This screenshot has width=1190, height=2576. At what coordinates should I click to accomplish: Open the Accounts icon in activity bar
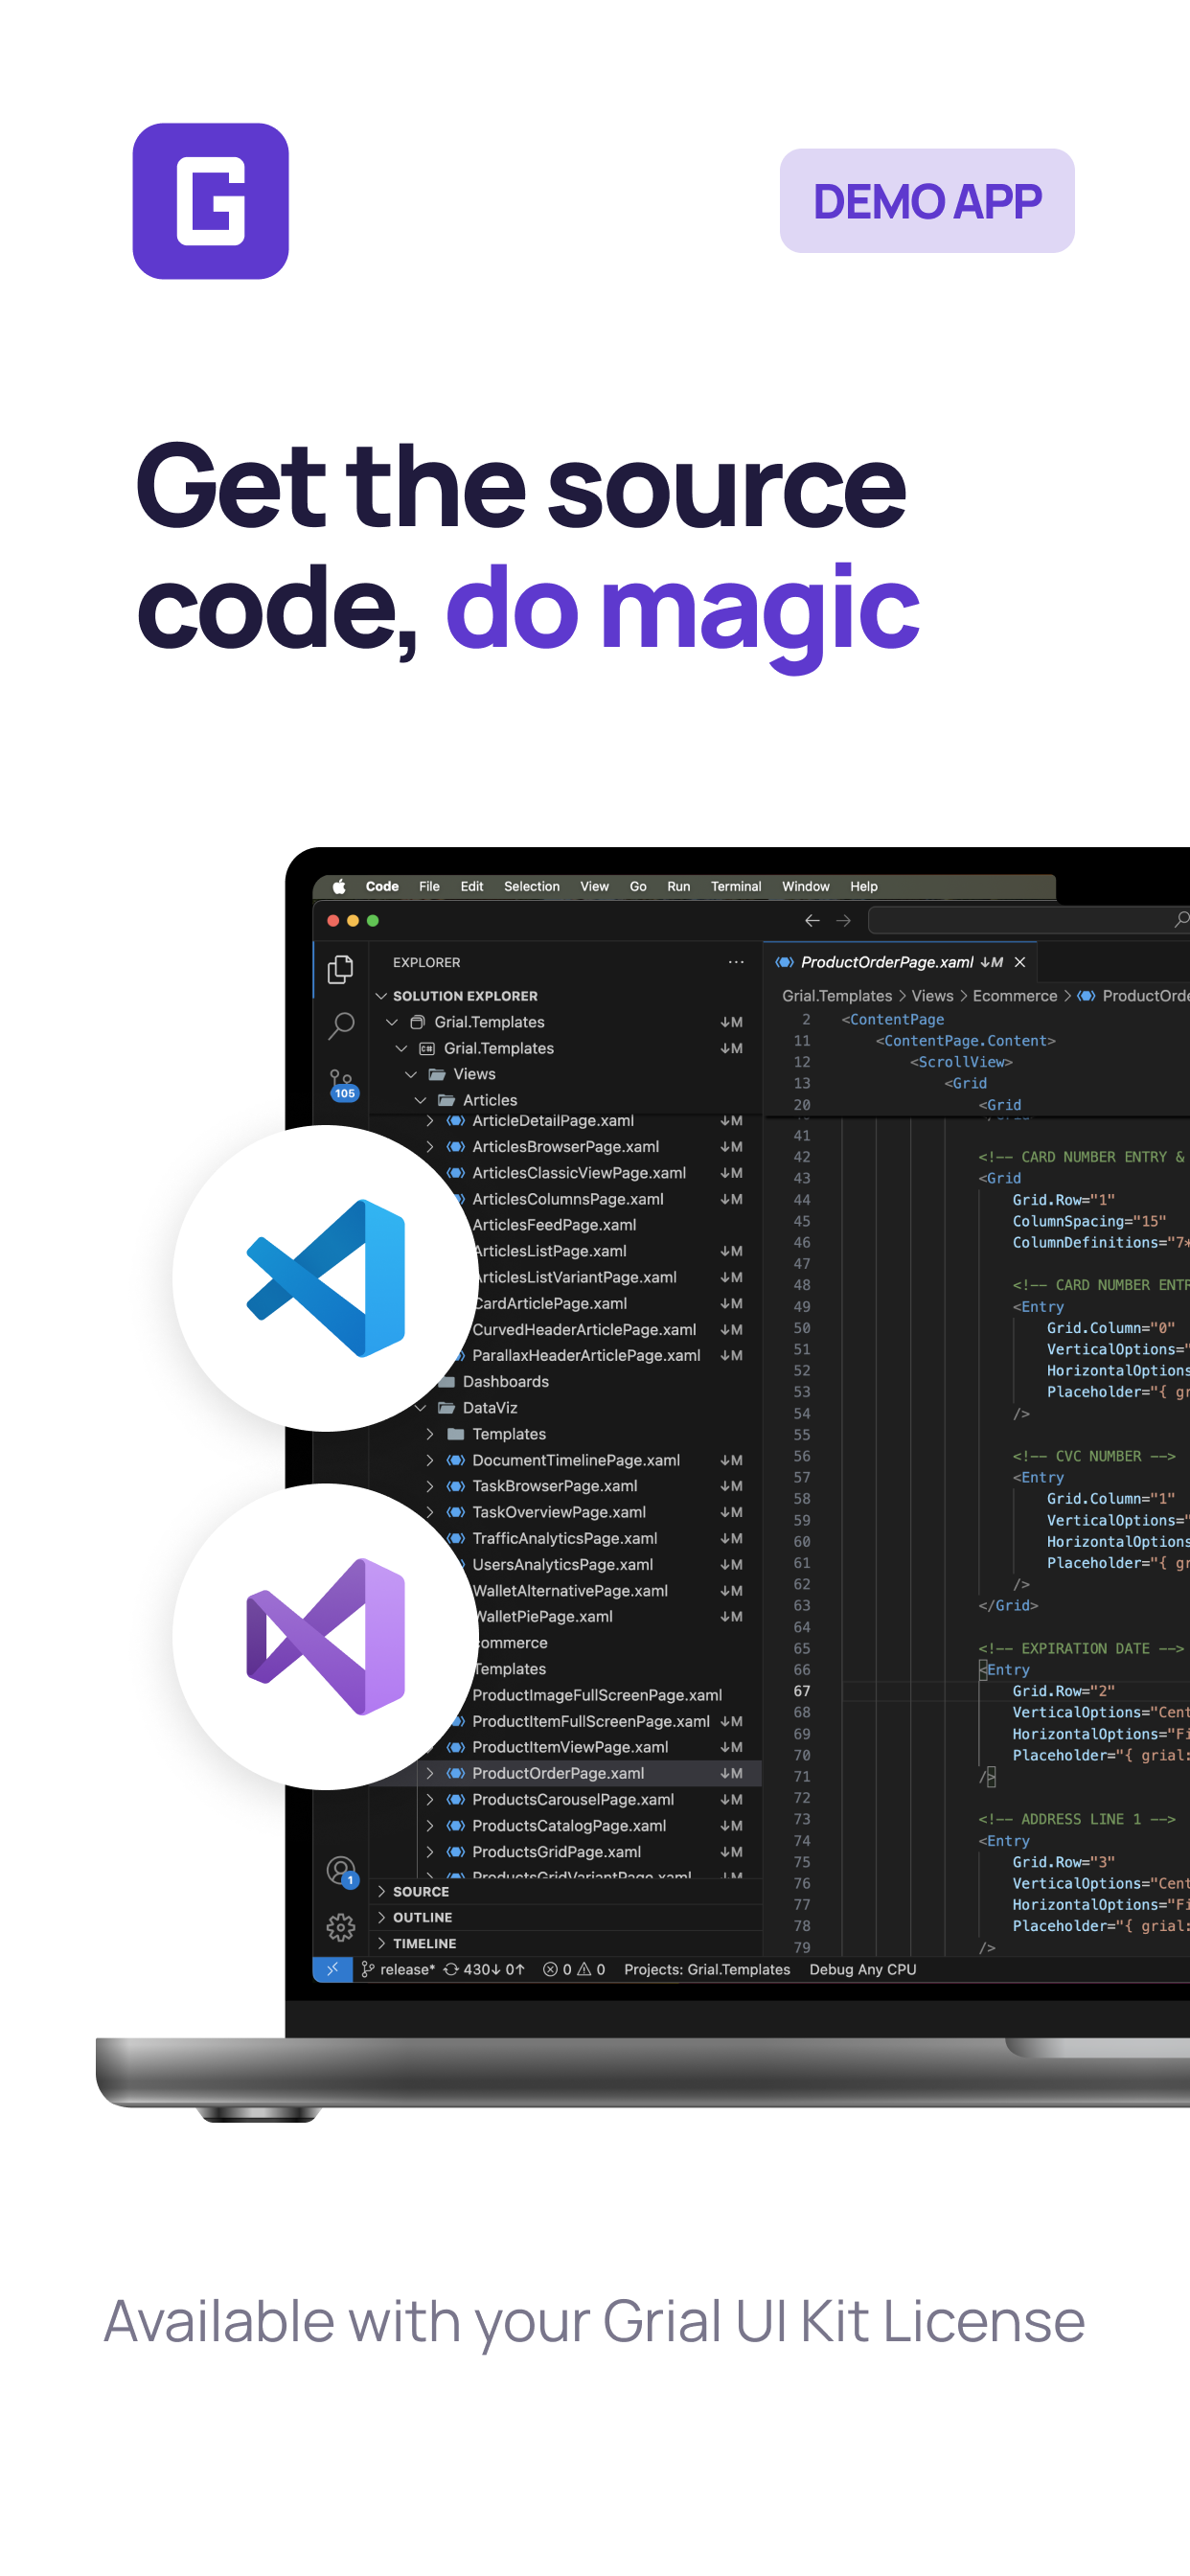(342, 1870)
